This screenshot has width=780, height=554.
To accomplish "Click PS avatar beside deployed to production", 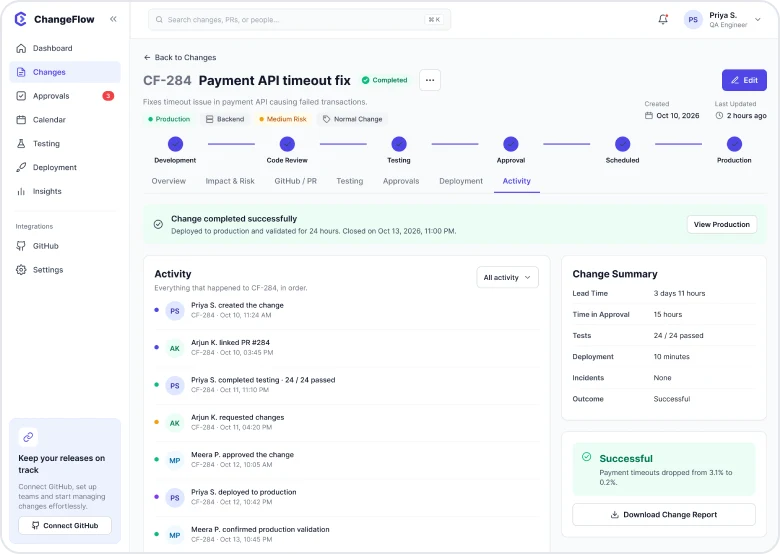I will pyautogui.click(x=175, y=498).
